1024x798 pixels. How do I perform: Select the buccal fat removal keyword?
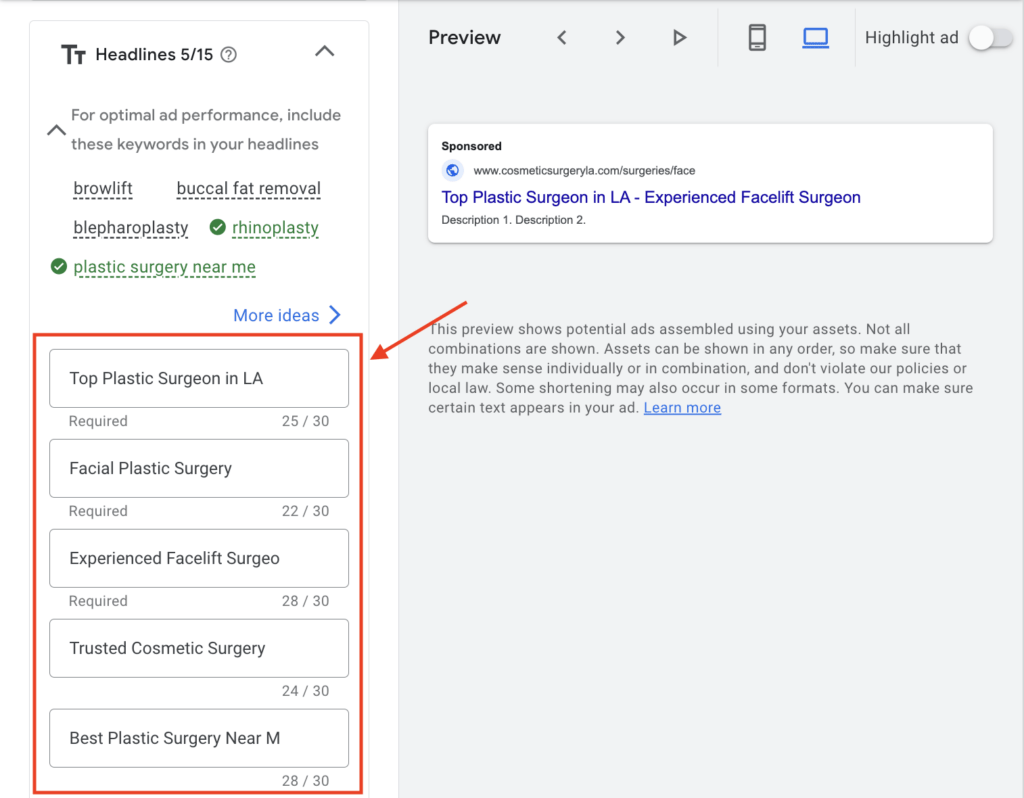pyautogui.click(x=249, y=189)
